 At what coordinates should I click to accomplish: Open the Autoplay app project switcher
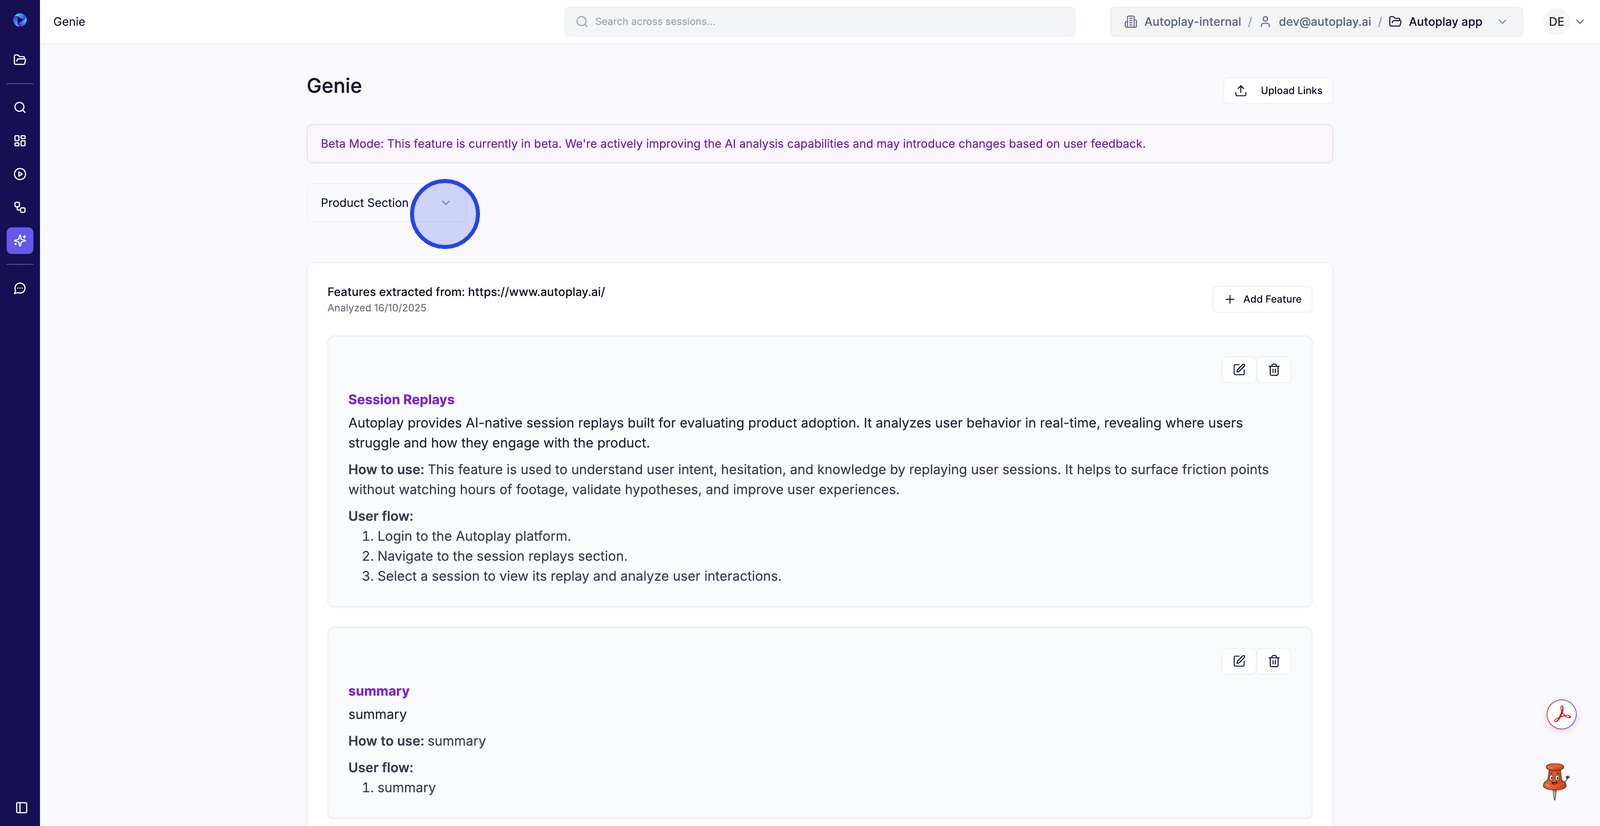pos(1446,22)
